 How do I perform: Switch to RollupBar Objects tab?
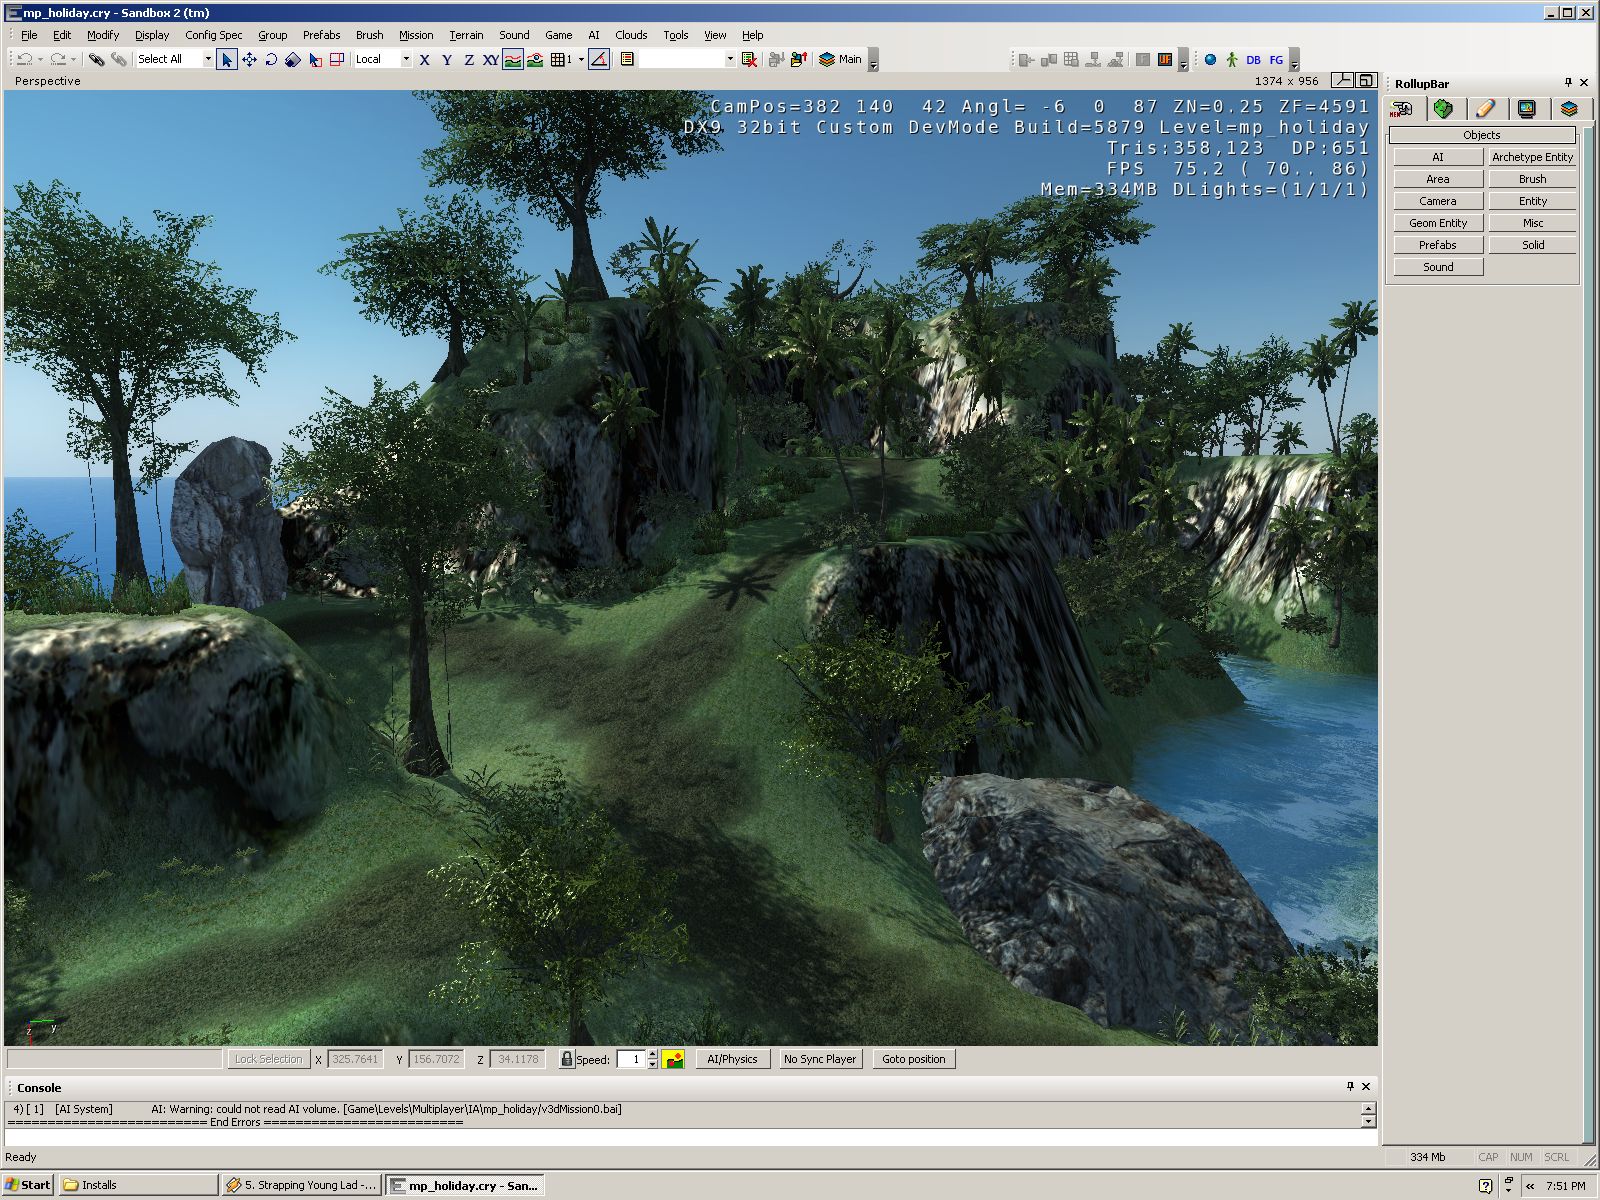(1402, 109)
